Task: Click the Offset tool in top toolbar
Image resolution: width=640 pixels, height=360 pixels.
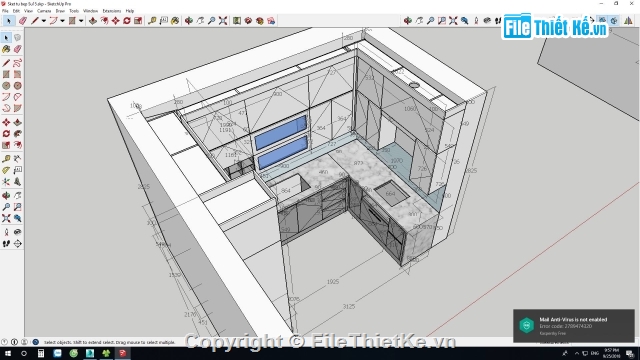Action: point(104,20)
